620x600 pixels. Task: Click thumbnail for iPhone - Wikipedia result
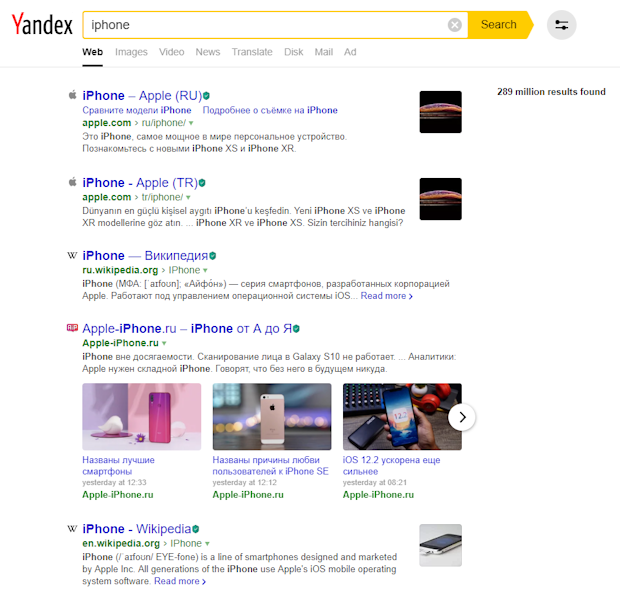[440, 545]
